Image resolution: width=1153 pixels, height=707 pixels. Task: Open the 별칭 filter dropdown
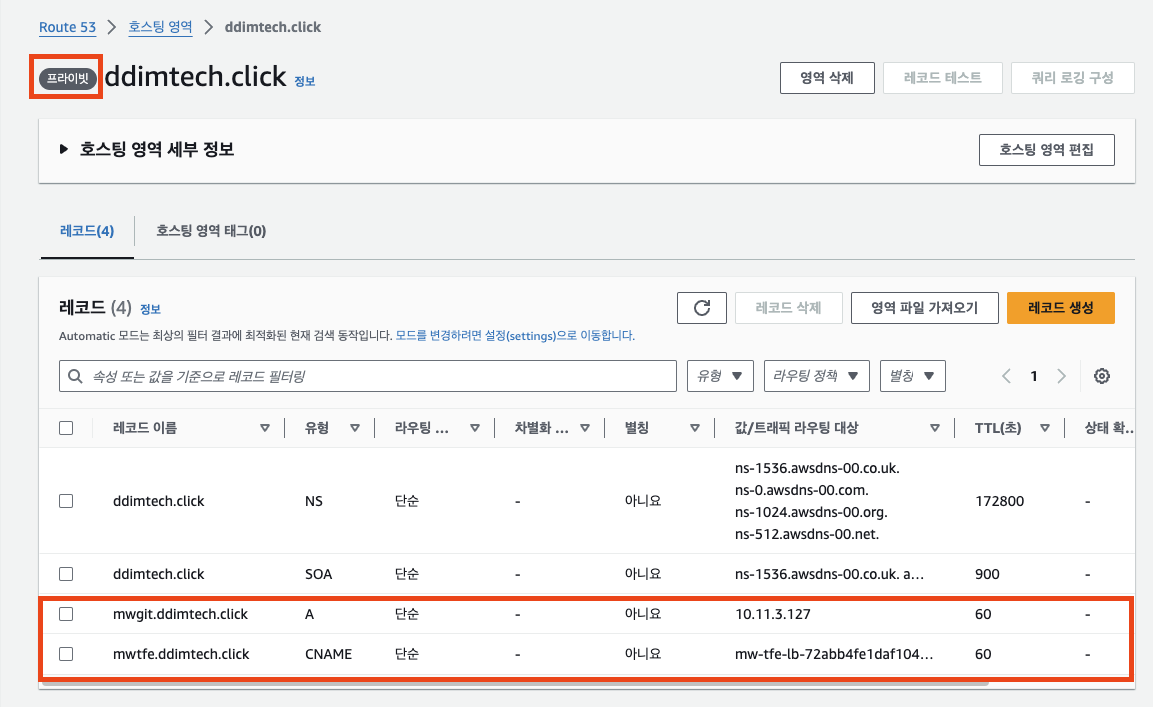[913, 376]
